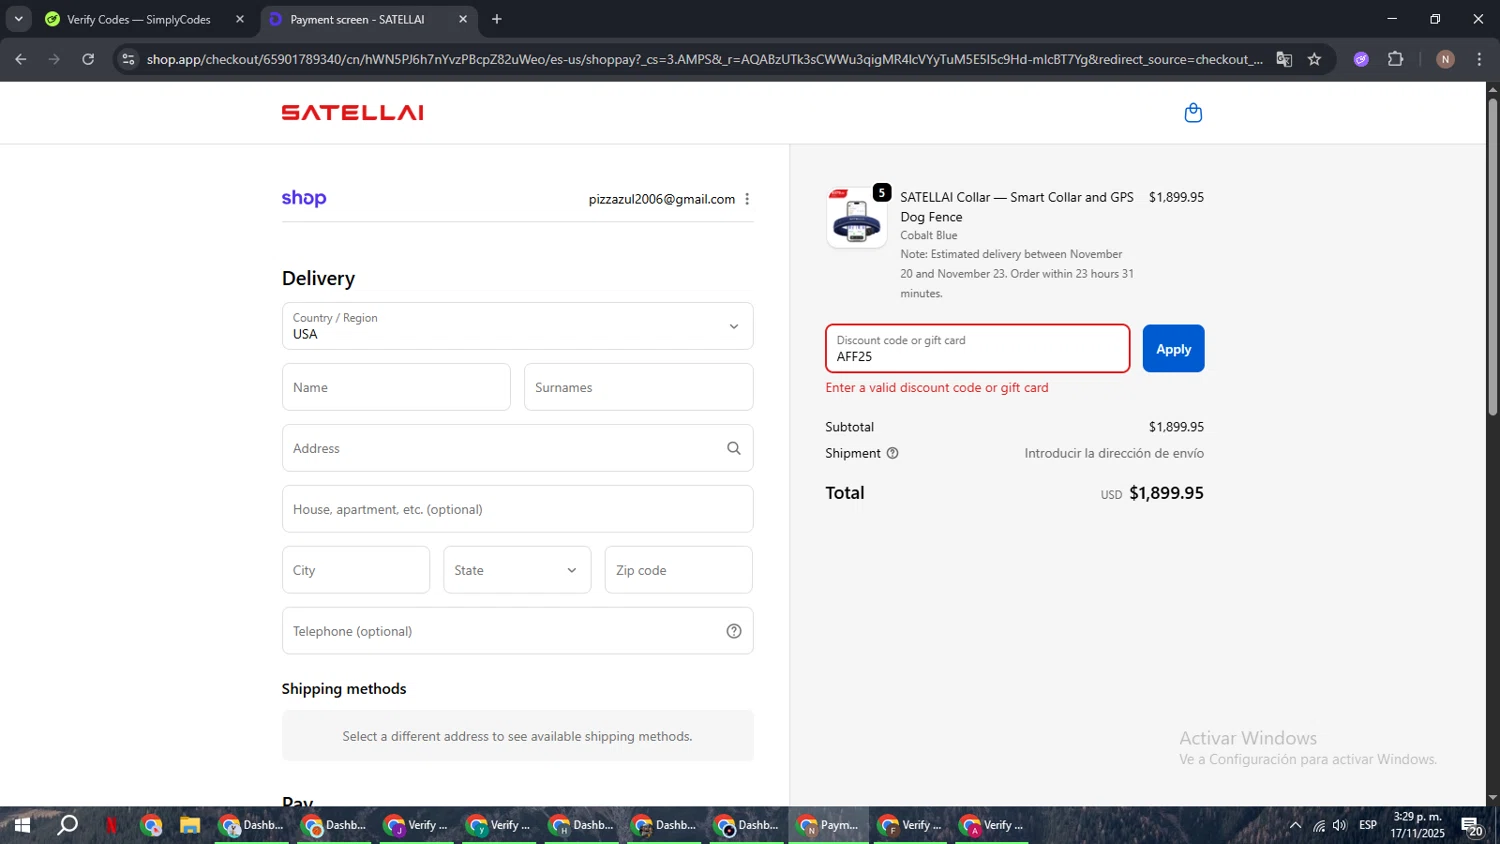Click the City input field
This screenshot has width=1500, height=844.
coord(356,570)
